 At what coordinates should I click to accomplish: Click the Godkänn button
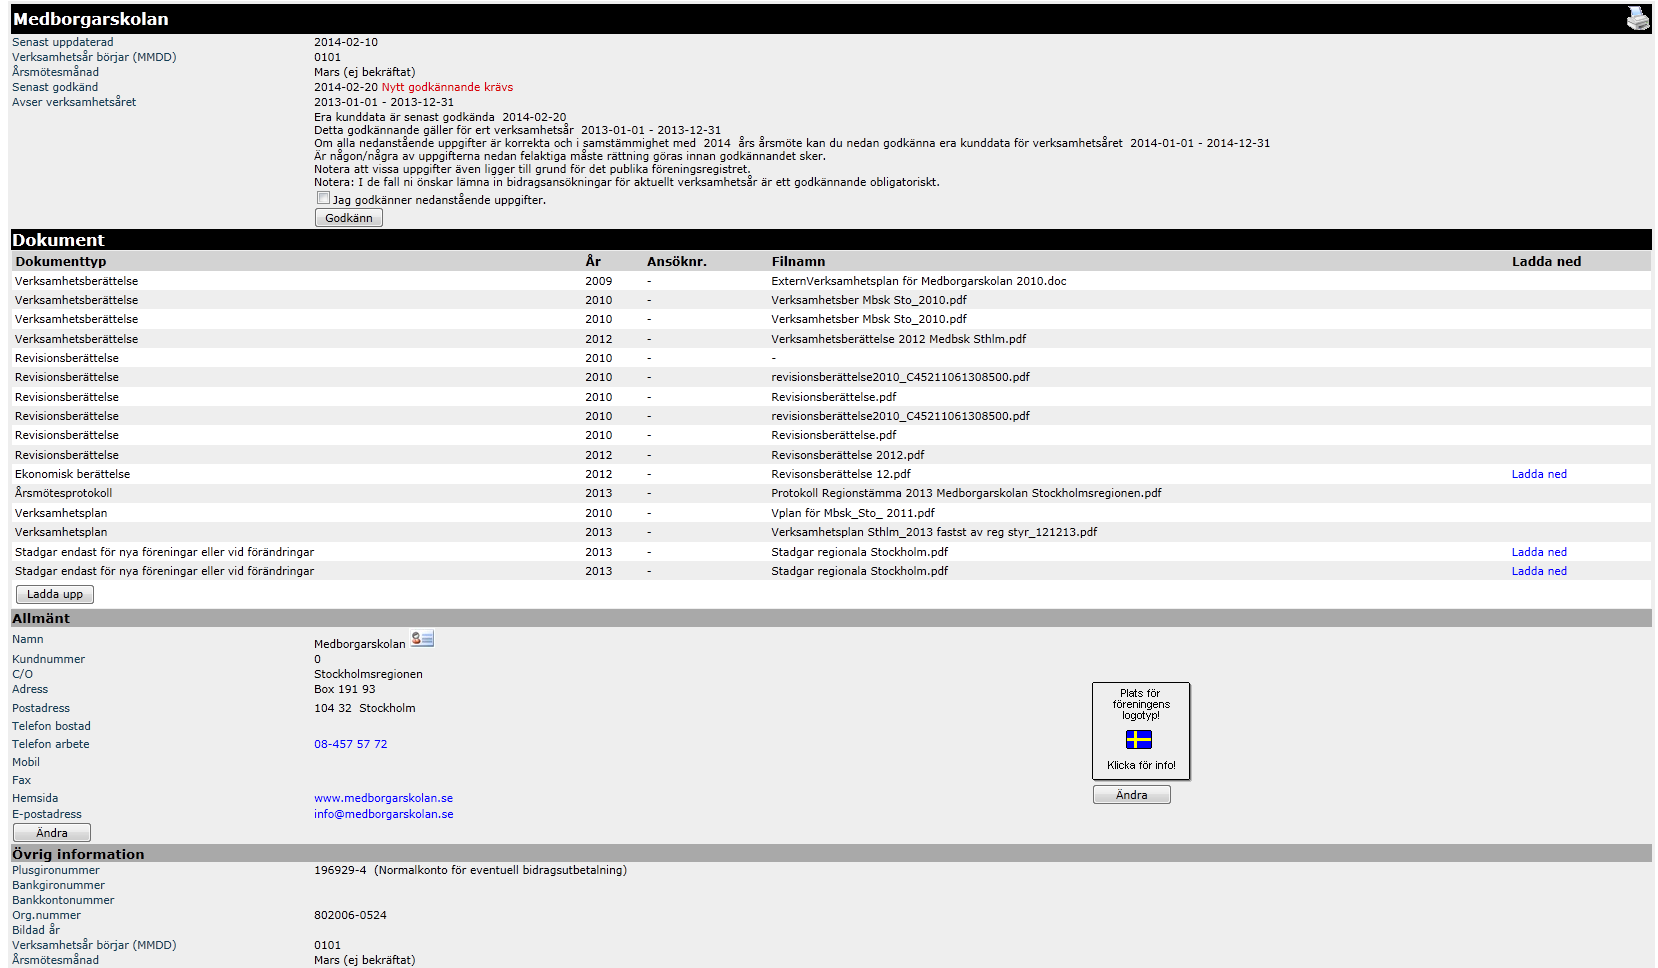coord(349,218)
